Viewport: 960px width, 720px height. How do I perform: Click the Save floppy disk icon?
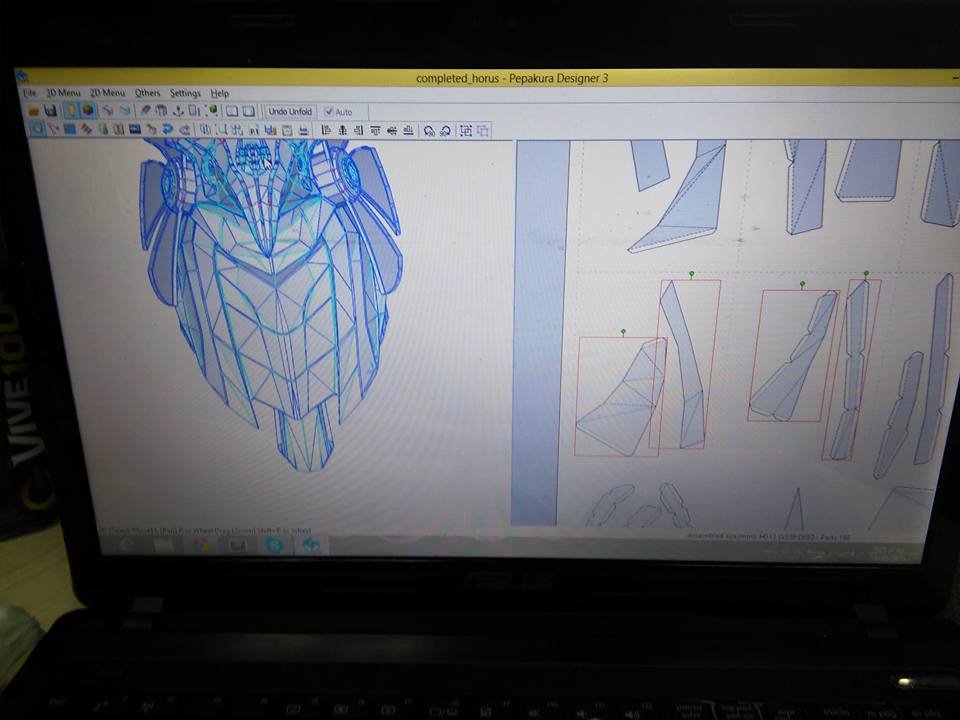pyautogui.click(x=50, y=111)
